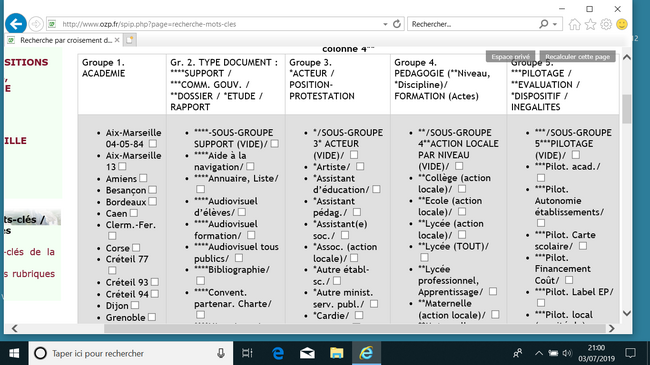
Task: Click the browser back arrow button
Action: [x=16, y=24]
